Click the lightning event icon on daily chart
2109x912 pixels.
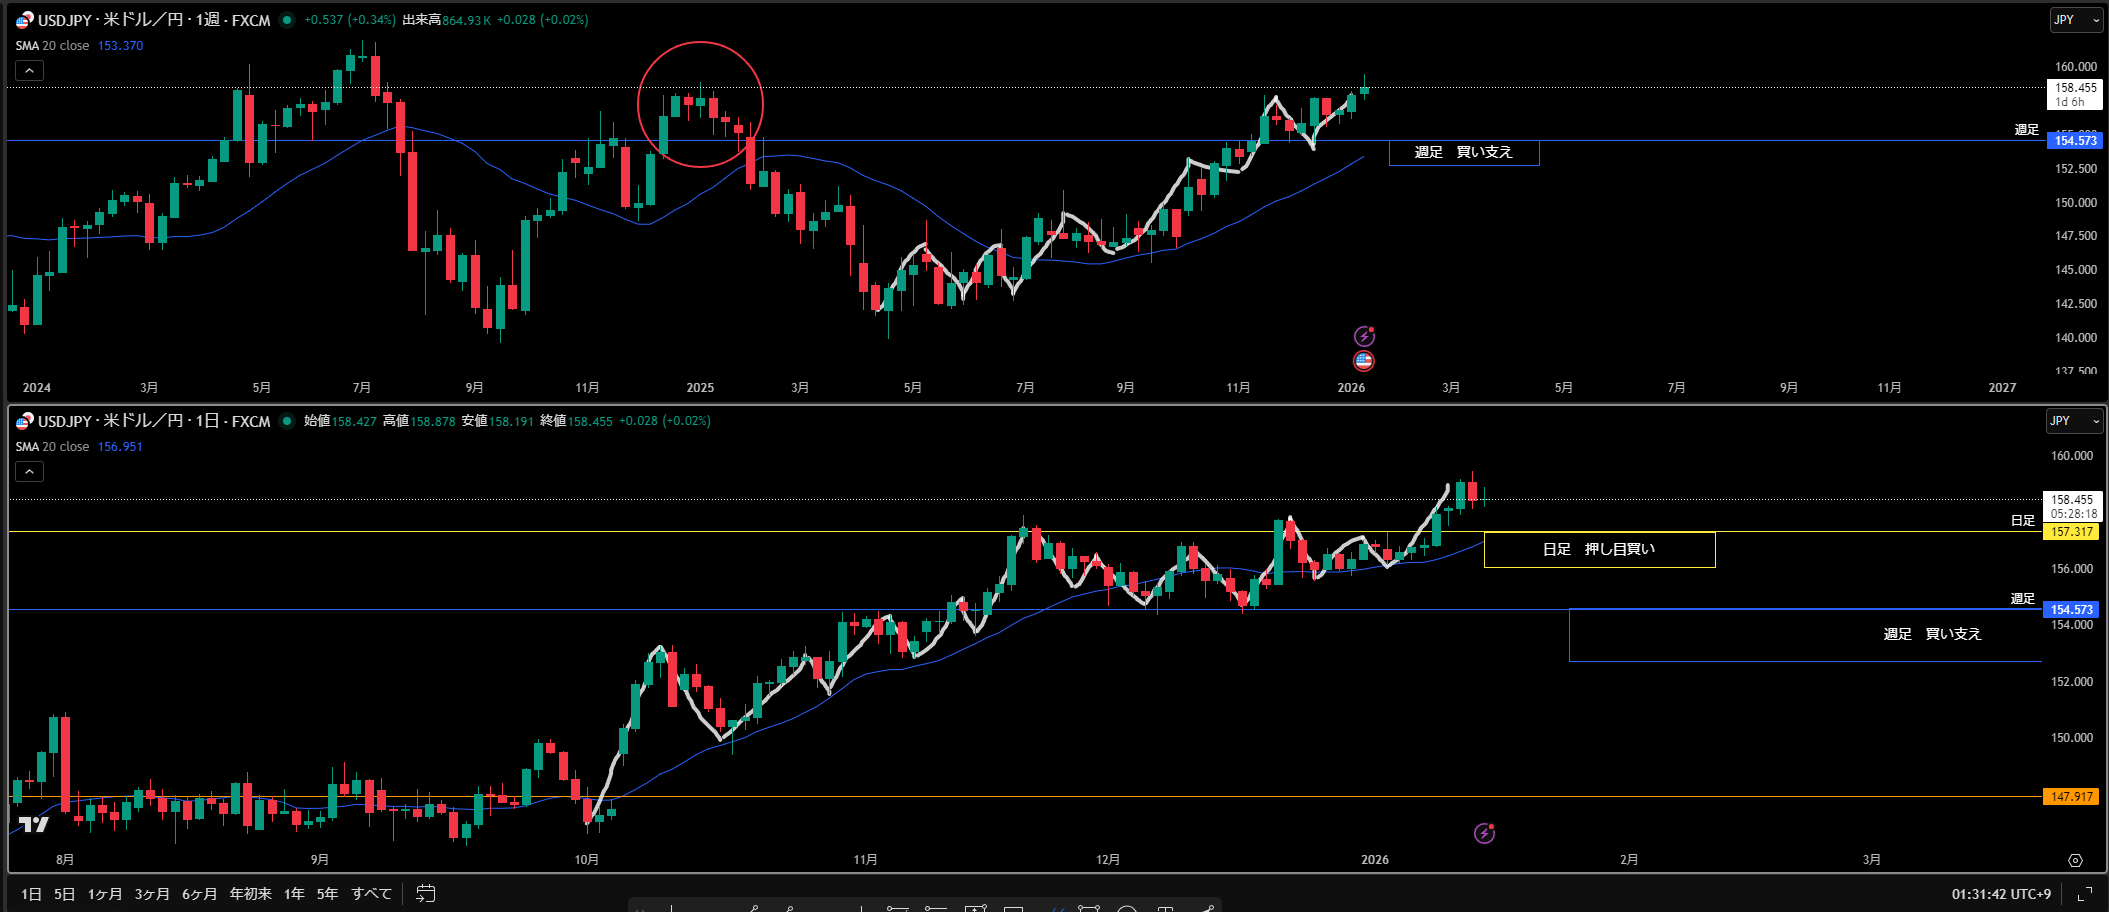[1484, 833]
